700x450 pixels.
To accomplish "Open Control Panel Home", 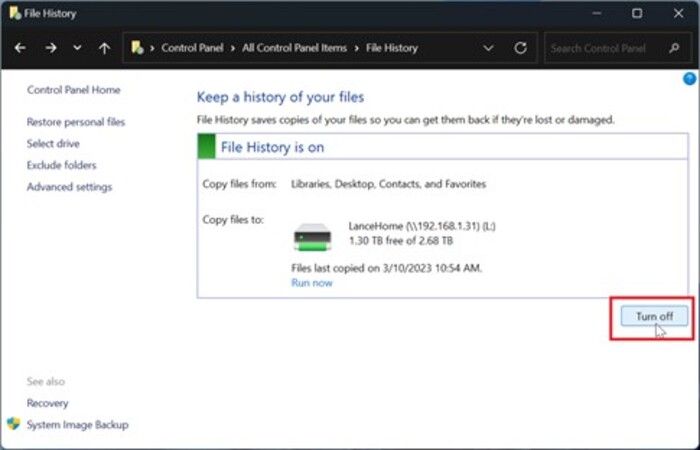I will 74,90.
